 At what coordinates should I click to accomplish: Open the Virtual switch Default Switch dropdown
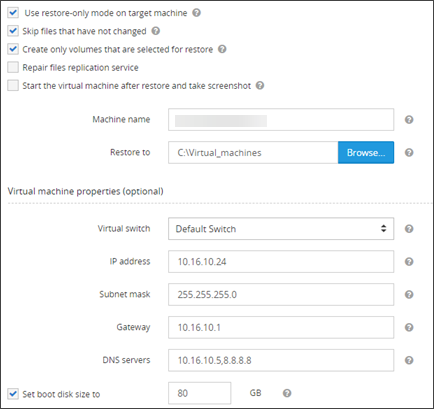click(281, 229)
